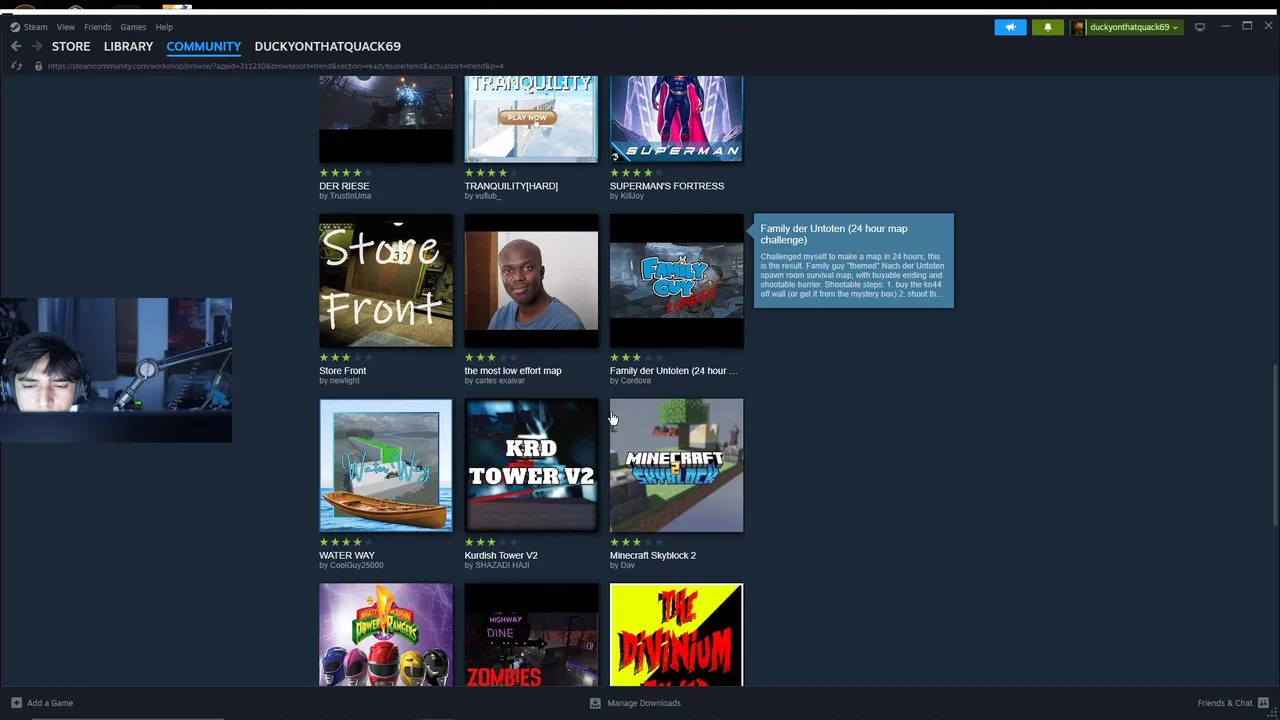Open the Minecraft Skyblock 2 thumbnail
Image resolution: width=1280 pixels, height=720 pixels.
[677, 466]
